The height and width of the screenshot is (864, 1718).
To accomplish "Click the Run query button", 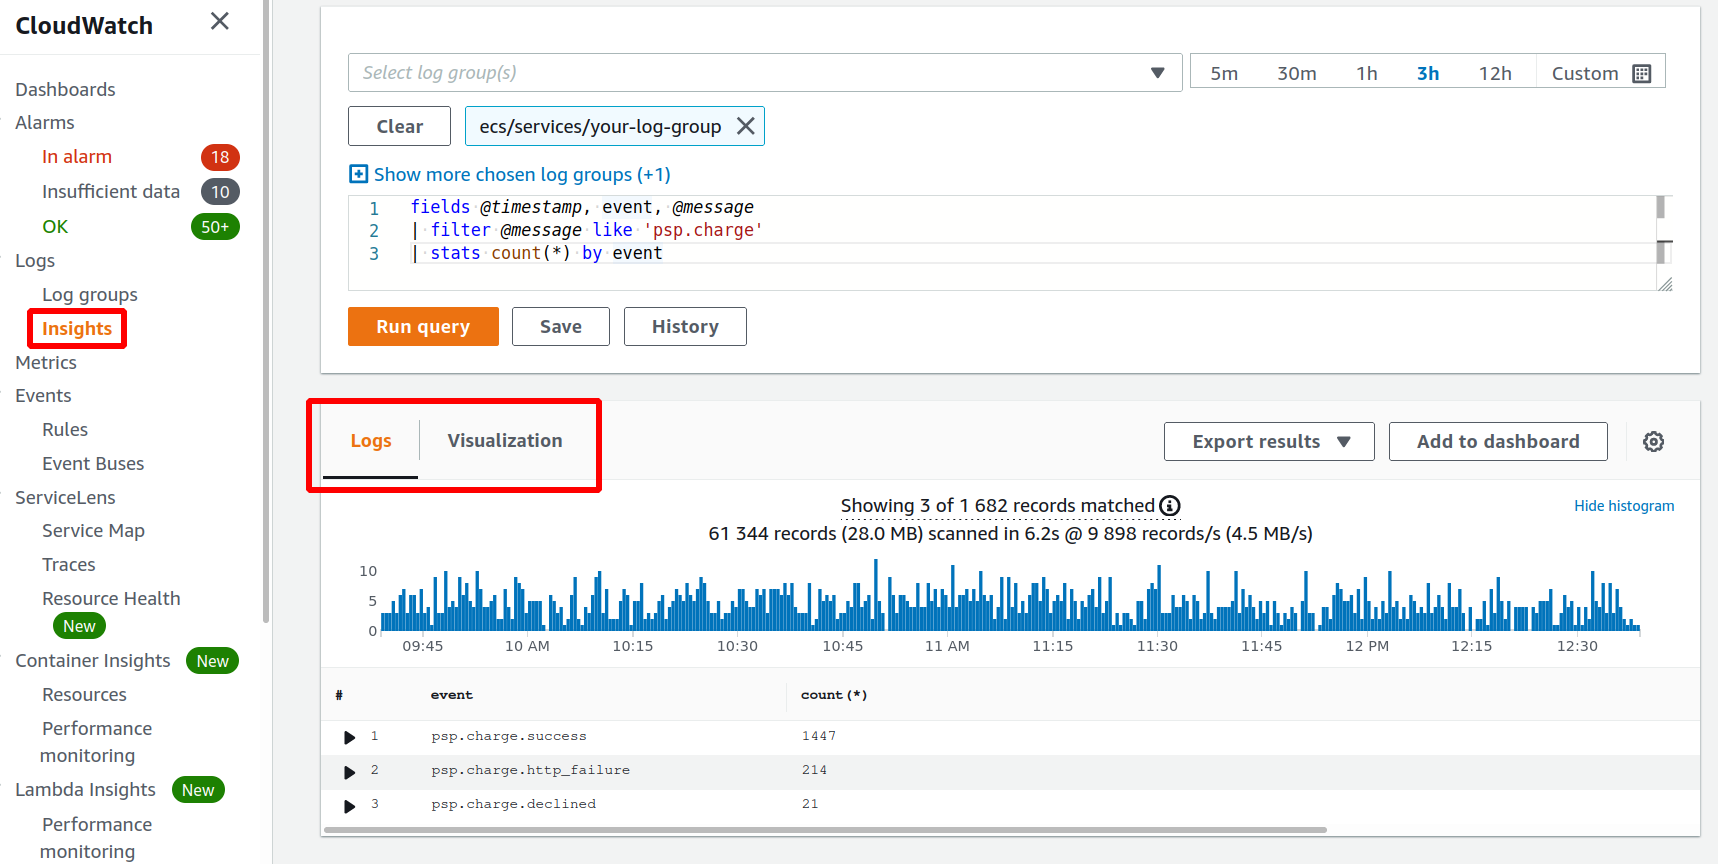I will point(423,327).
